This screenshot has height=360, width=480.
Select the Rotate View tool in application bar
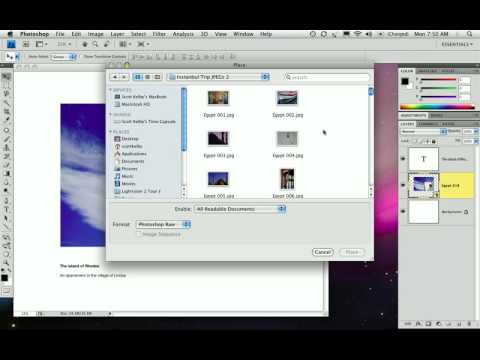coord(107,44)
